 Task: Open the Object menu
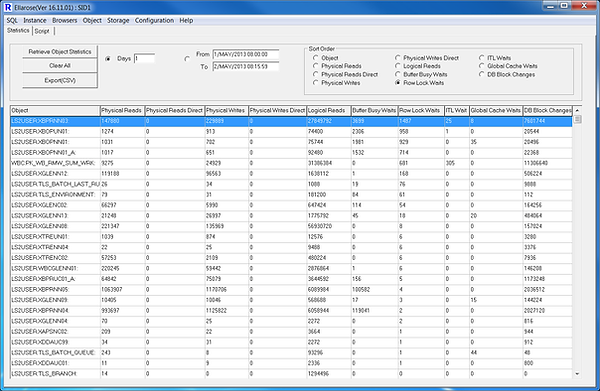click(x=92, y=20)
